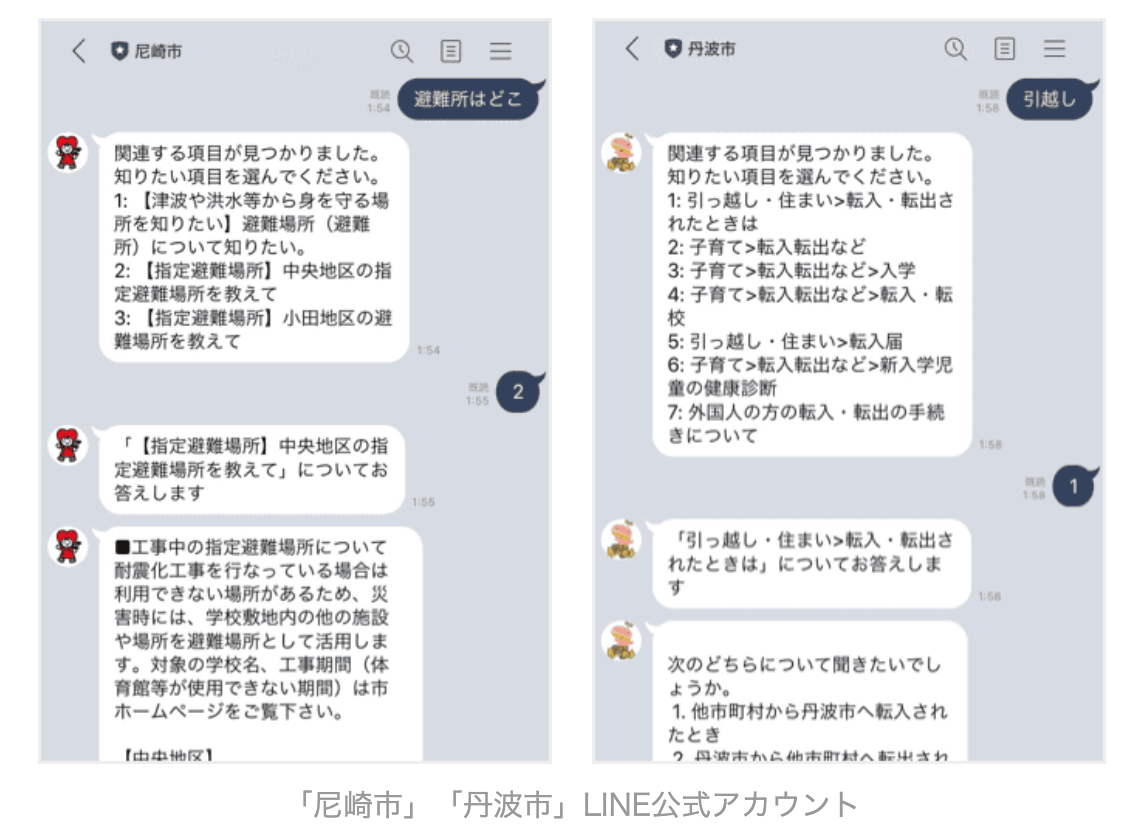Tap the red 尼崎市 mascot avatar on the first reply
The image size is (1138, 834).
tap(68, 152)
